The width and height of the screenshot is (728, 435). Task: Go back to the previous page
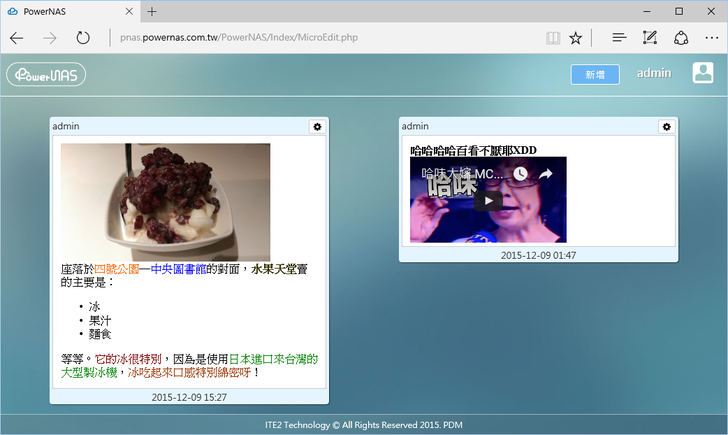17,38
